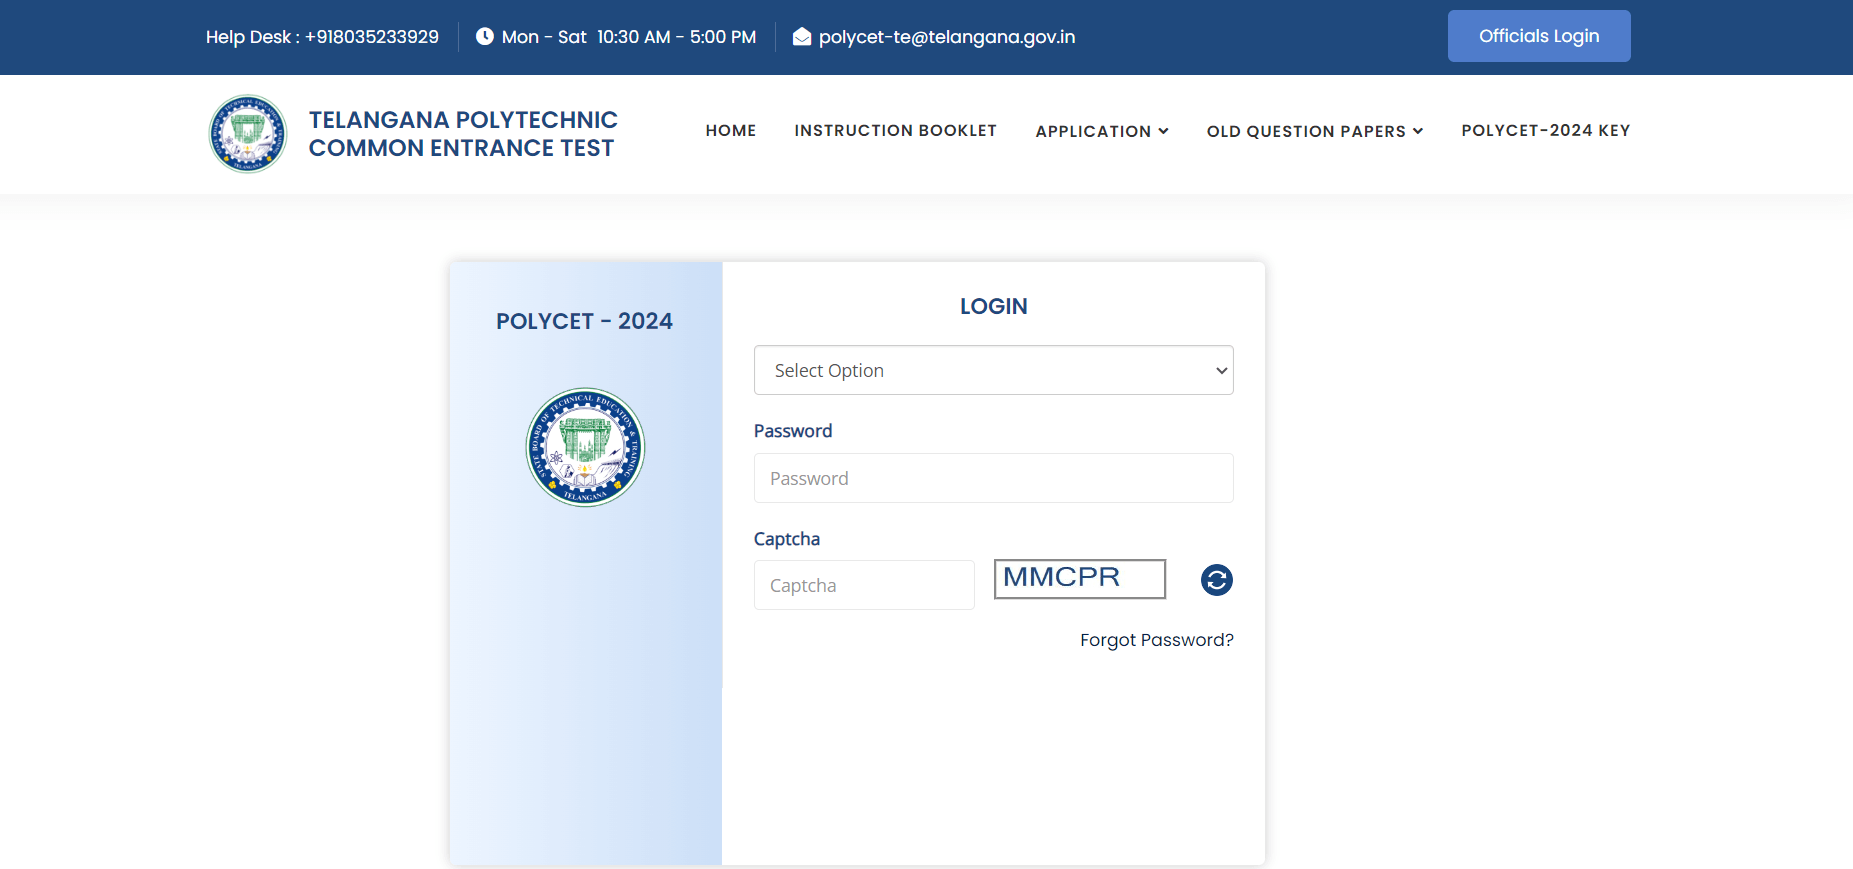The width and height of the screenshot is (1853, 869).
Task: Focus the Captcha input field
Action: click(x=864, y=585)
